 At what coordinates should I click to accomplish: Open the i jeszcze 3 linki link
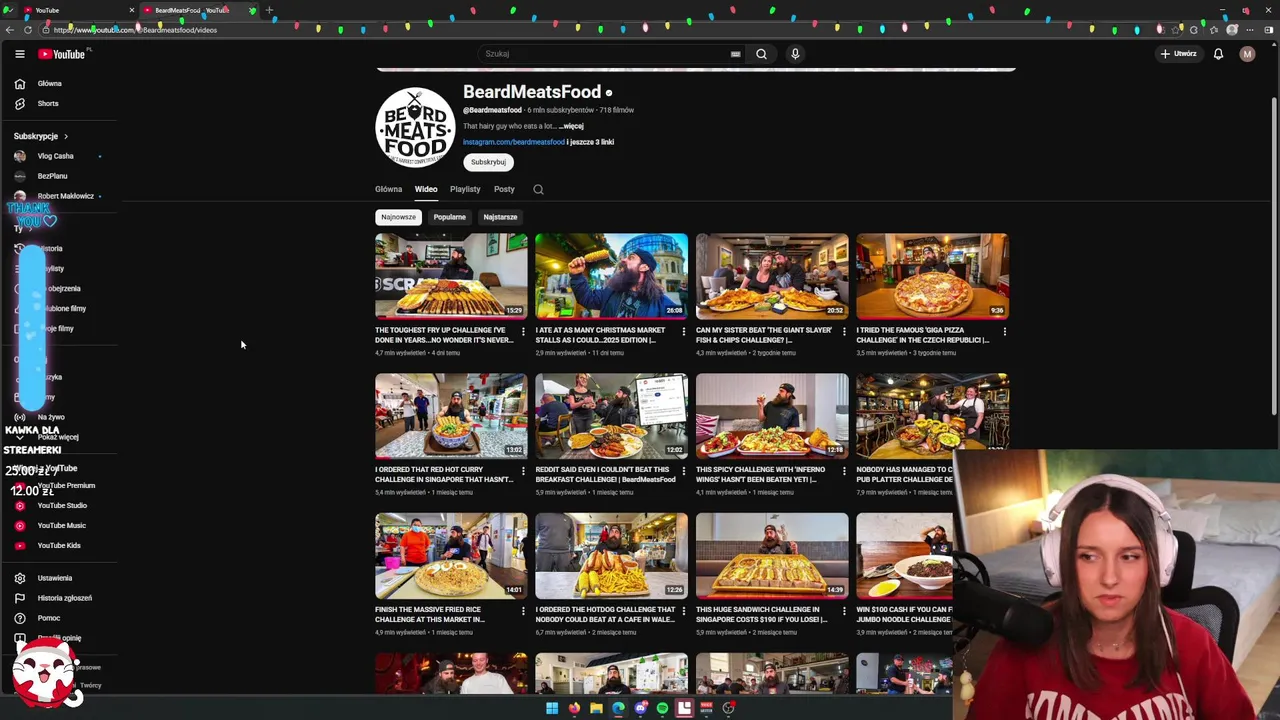pos(590,142)
